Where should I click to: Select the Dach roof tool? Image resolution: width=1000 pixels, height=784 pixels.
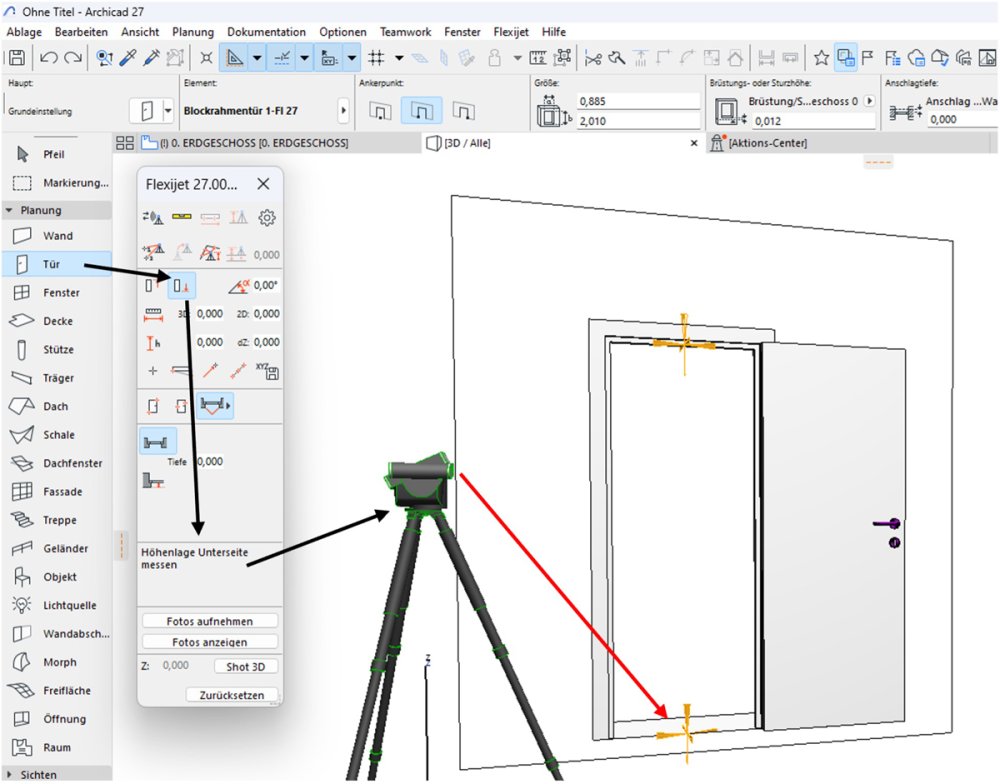point(56,406)
